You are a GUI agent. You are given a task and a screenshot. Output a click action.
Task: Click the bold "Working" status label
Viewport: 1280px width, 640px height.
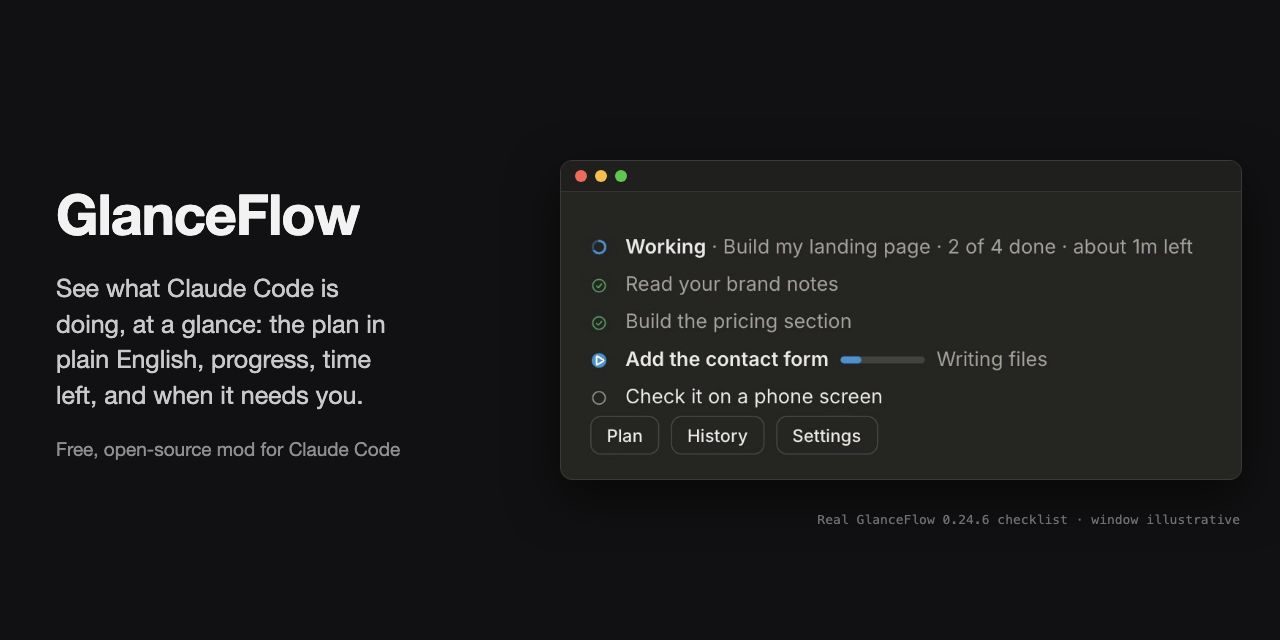pyautogui.click(x=666, y=246)
